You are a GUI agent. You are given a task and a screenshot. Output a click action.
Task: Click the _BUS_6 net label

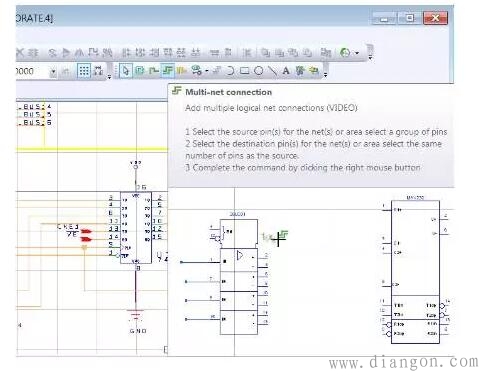point(34,122)
